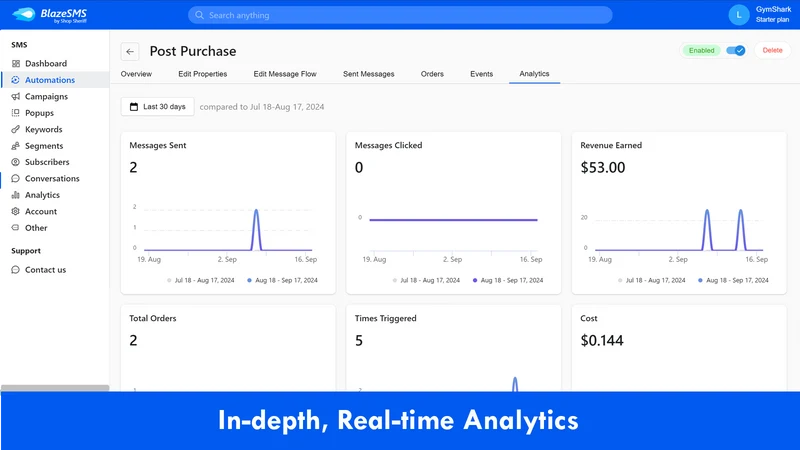Switch to the Edit Properties tab
Viewport: 800px width, 450px height.
[203, 74]
